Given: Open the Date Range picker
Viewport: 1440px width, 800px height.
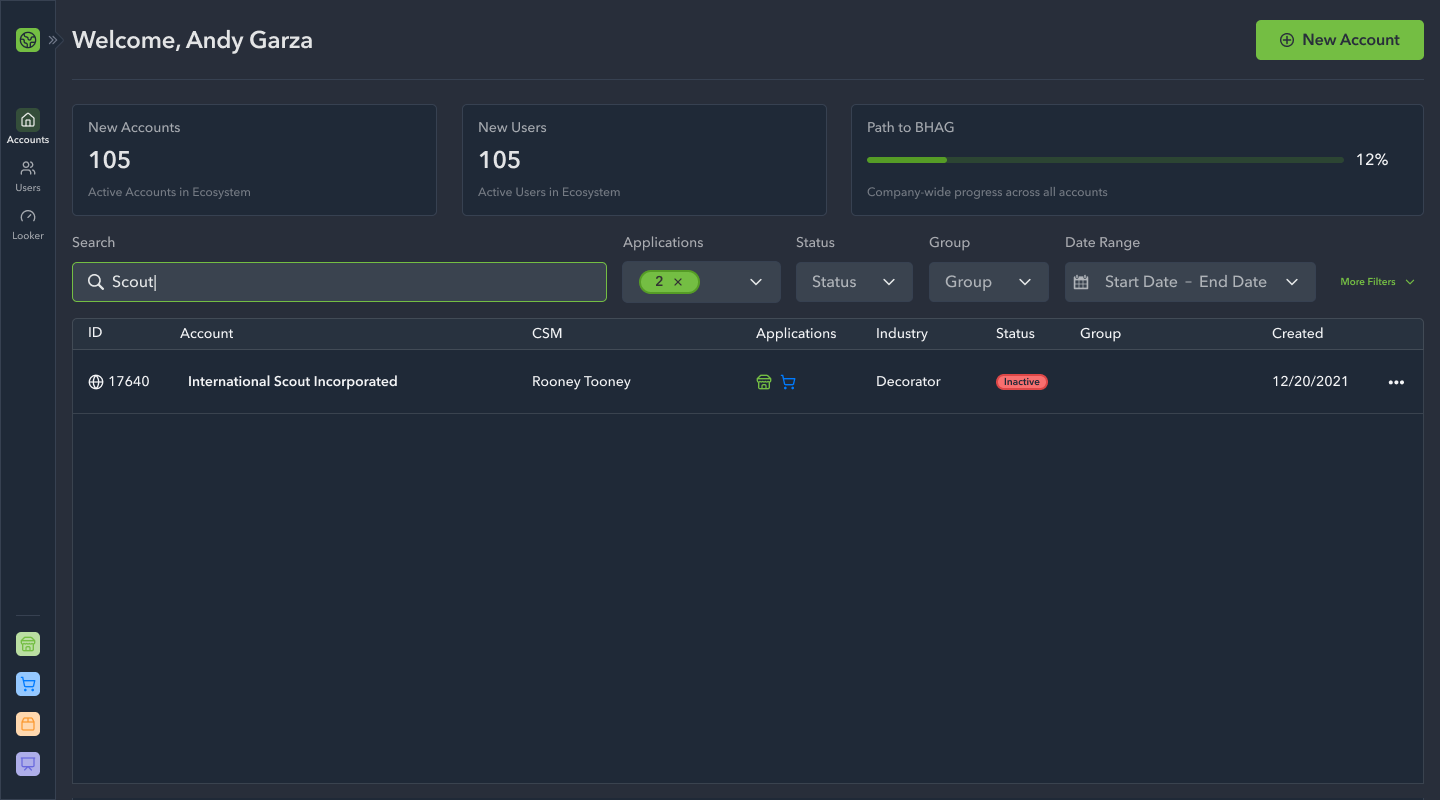Looking at the screenshot, I should point(1190,282).
